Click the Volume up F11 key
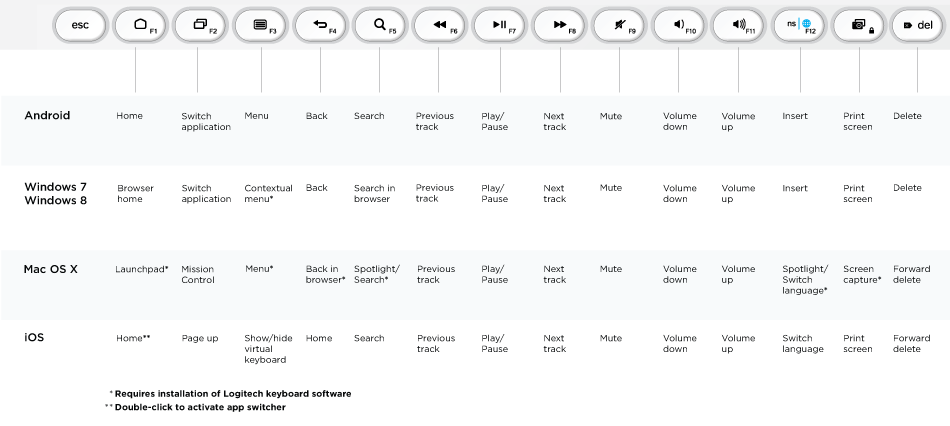This screenshot has width=950, height=426. [740, 25]
